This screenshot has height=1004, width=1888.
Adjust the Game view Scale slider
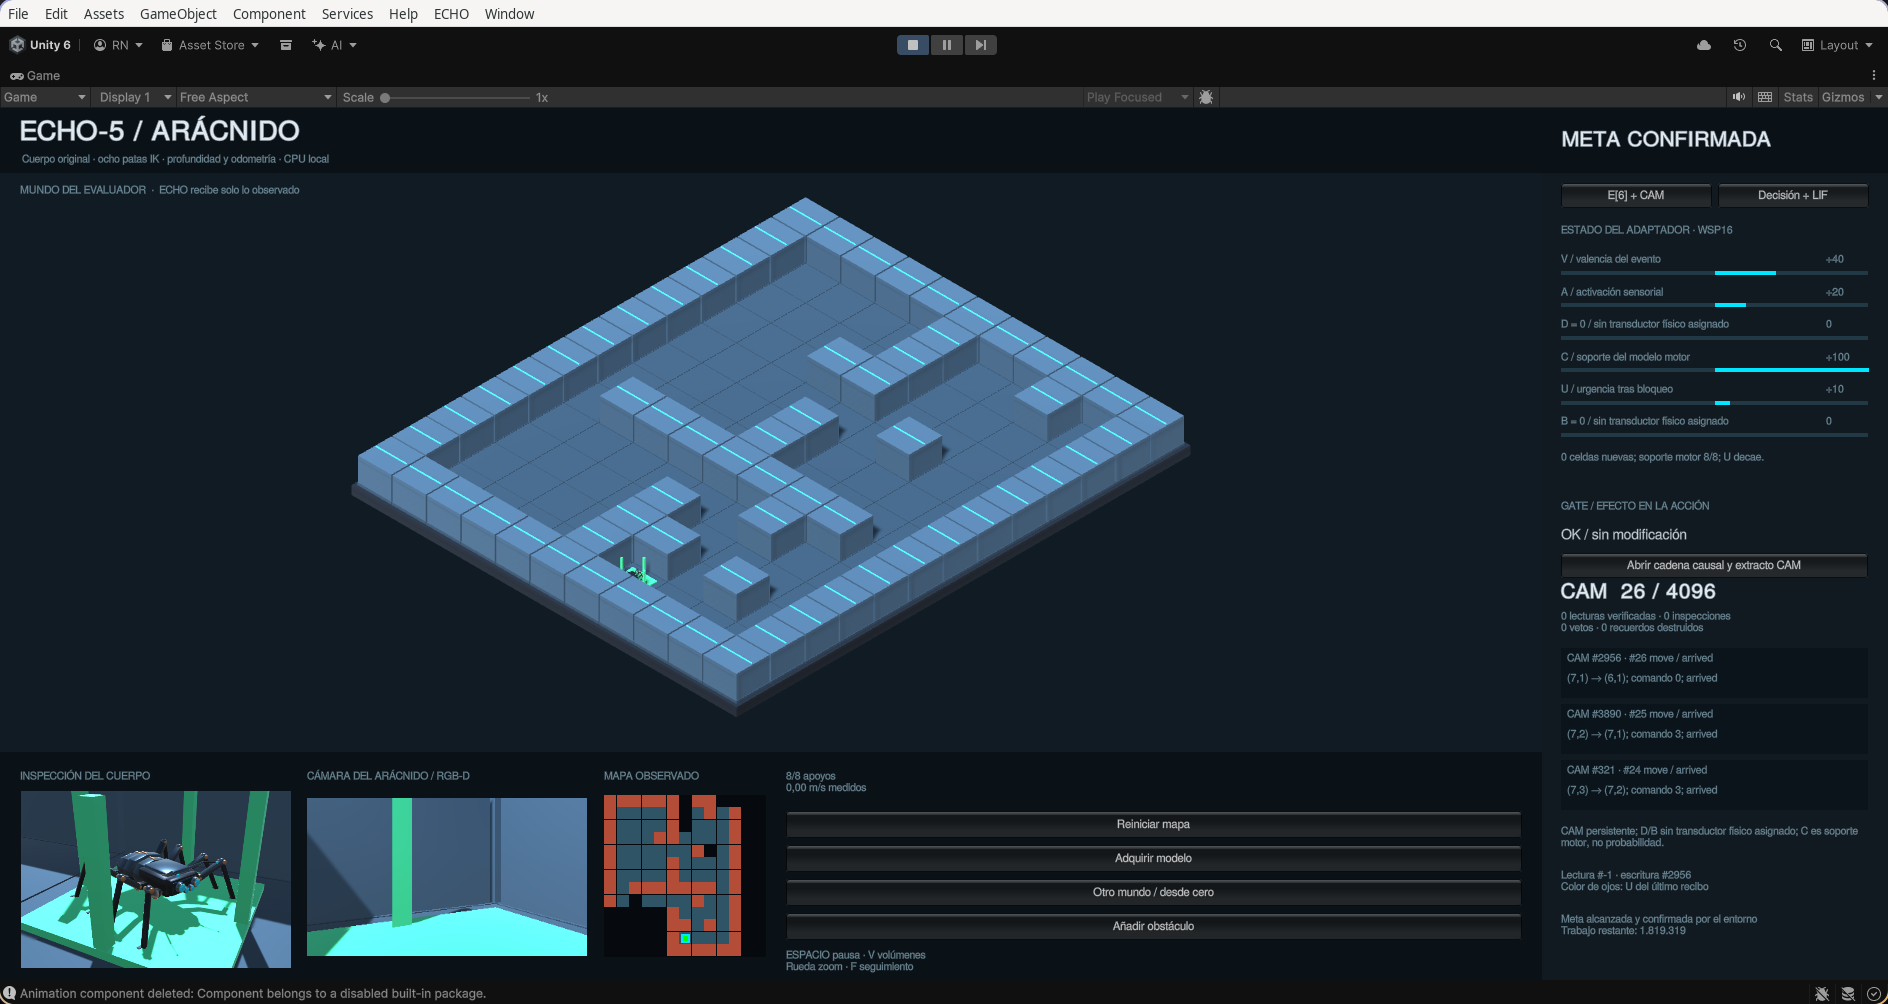tap(457, 97)
